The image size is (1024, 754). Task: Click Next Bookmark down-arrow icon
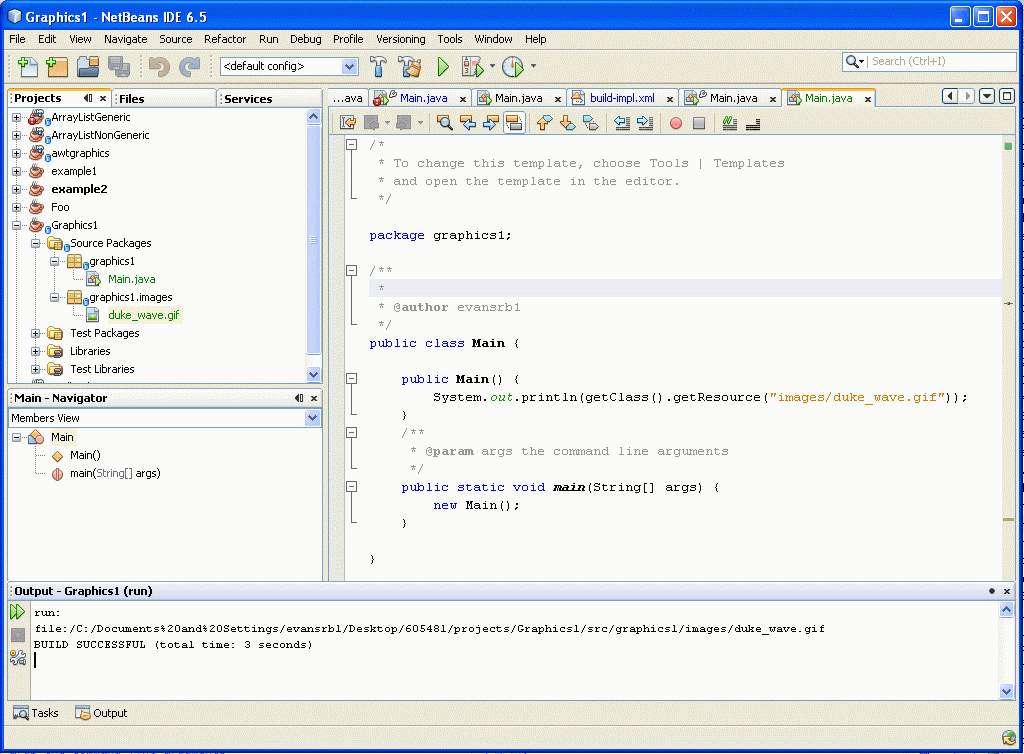[x=568, y=123]
